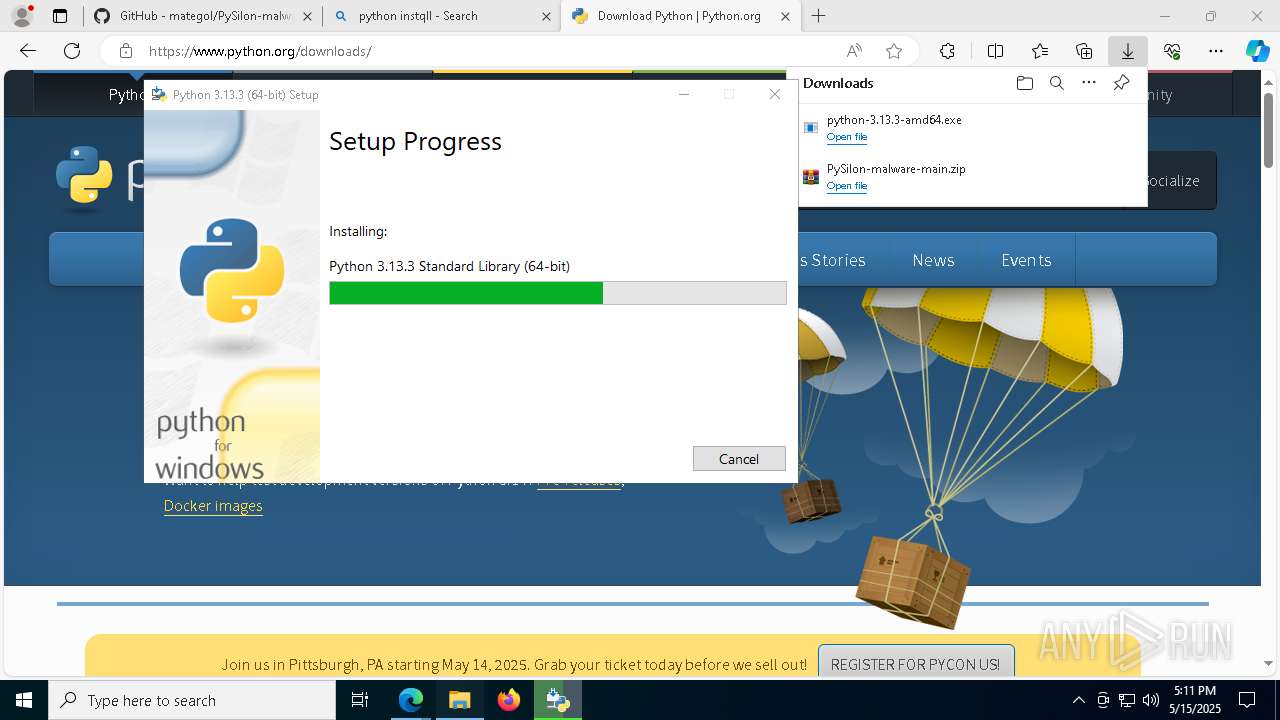The height and width of the screenshot is (720, 1280).
Task: Open the tab actions menu icon
Action: [60, 16]
